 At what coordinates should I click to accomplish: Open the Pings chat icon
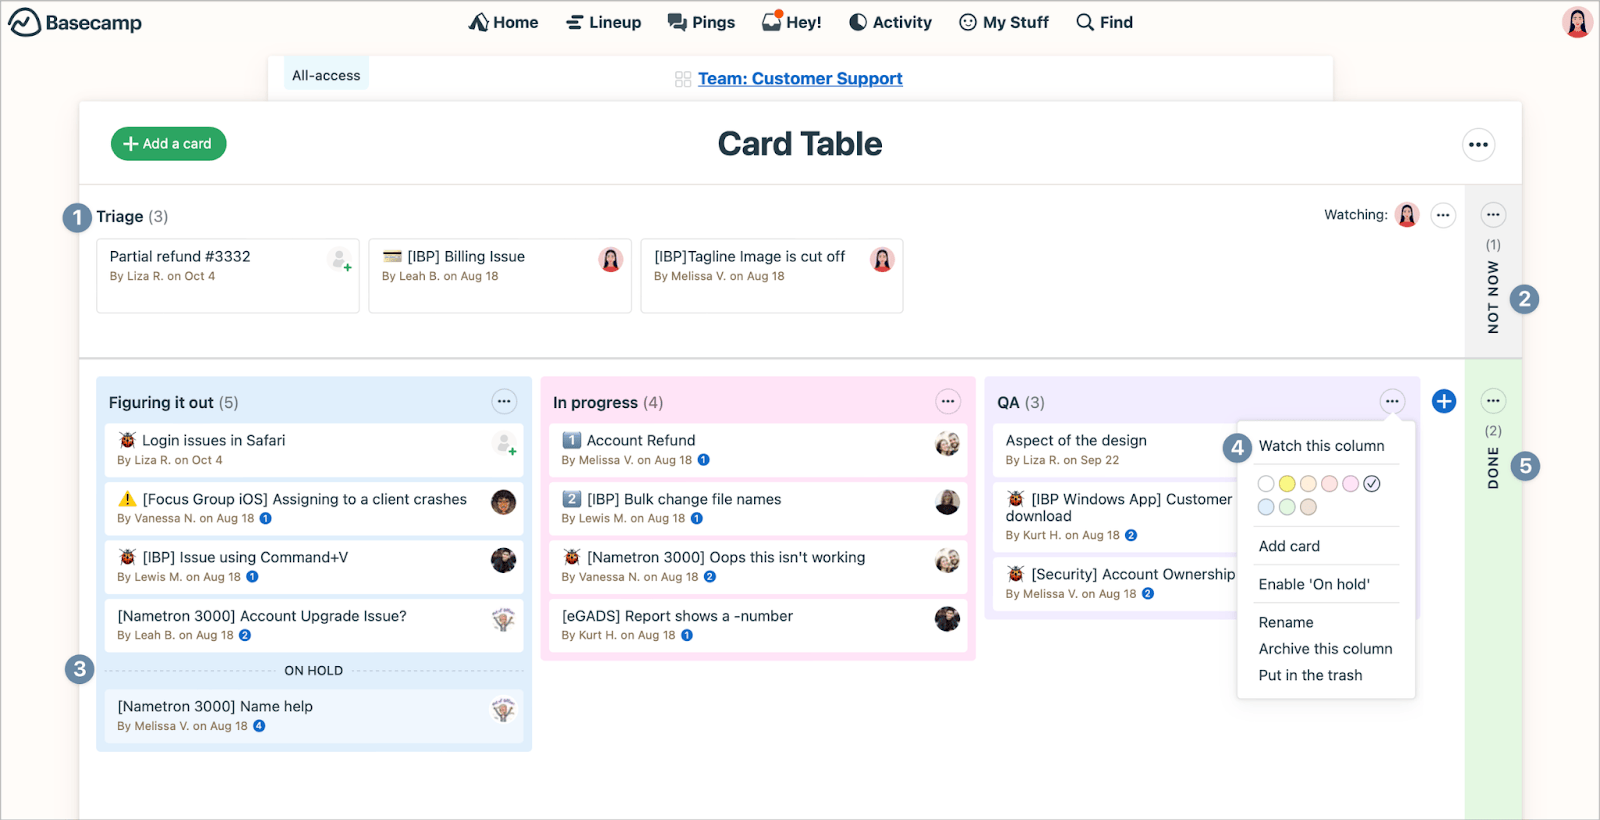(677, 22)
